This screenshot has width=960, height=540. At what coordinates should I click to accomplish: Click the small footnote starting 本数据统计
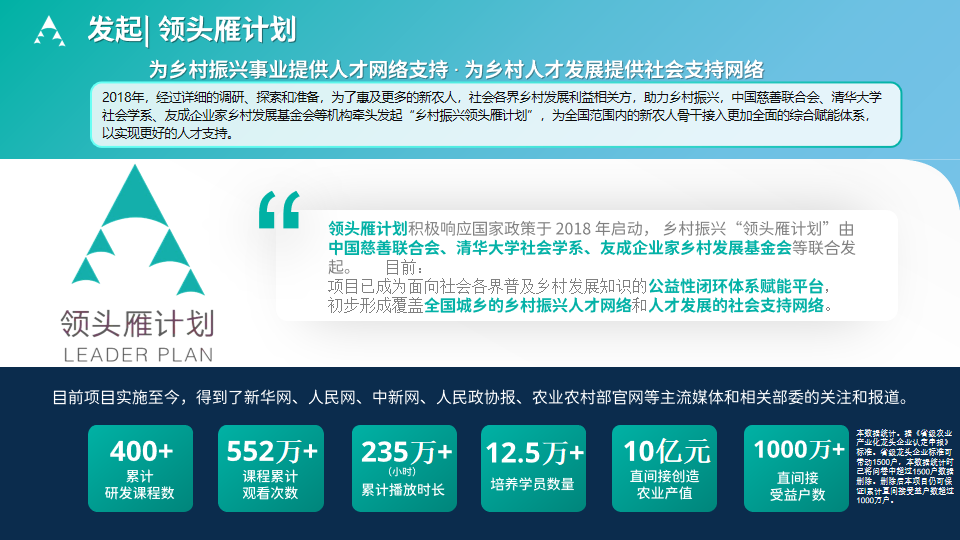(905, 467)
